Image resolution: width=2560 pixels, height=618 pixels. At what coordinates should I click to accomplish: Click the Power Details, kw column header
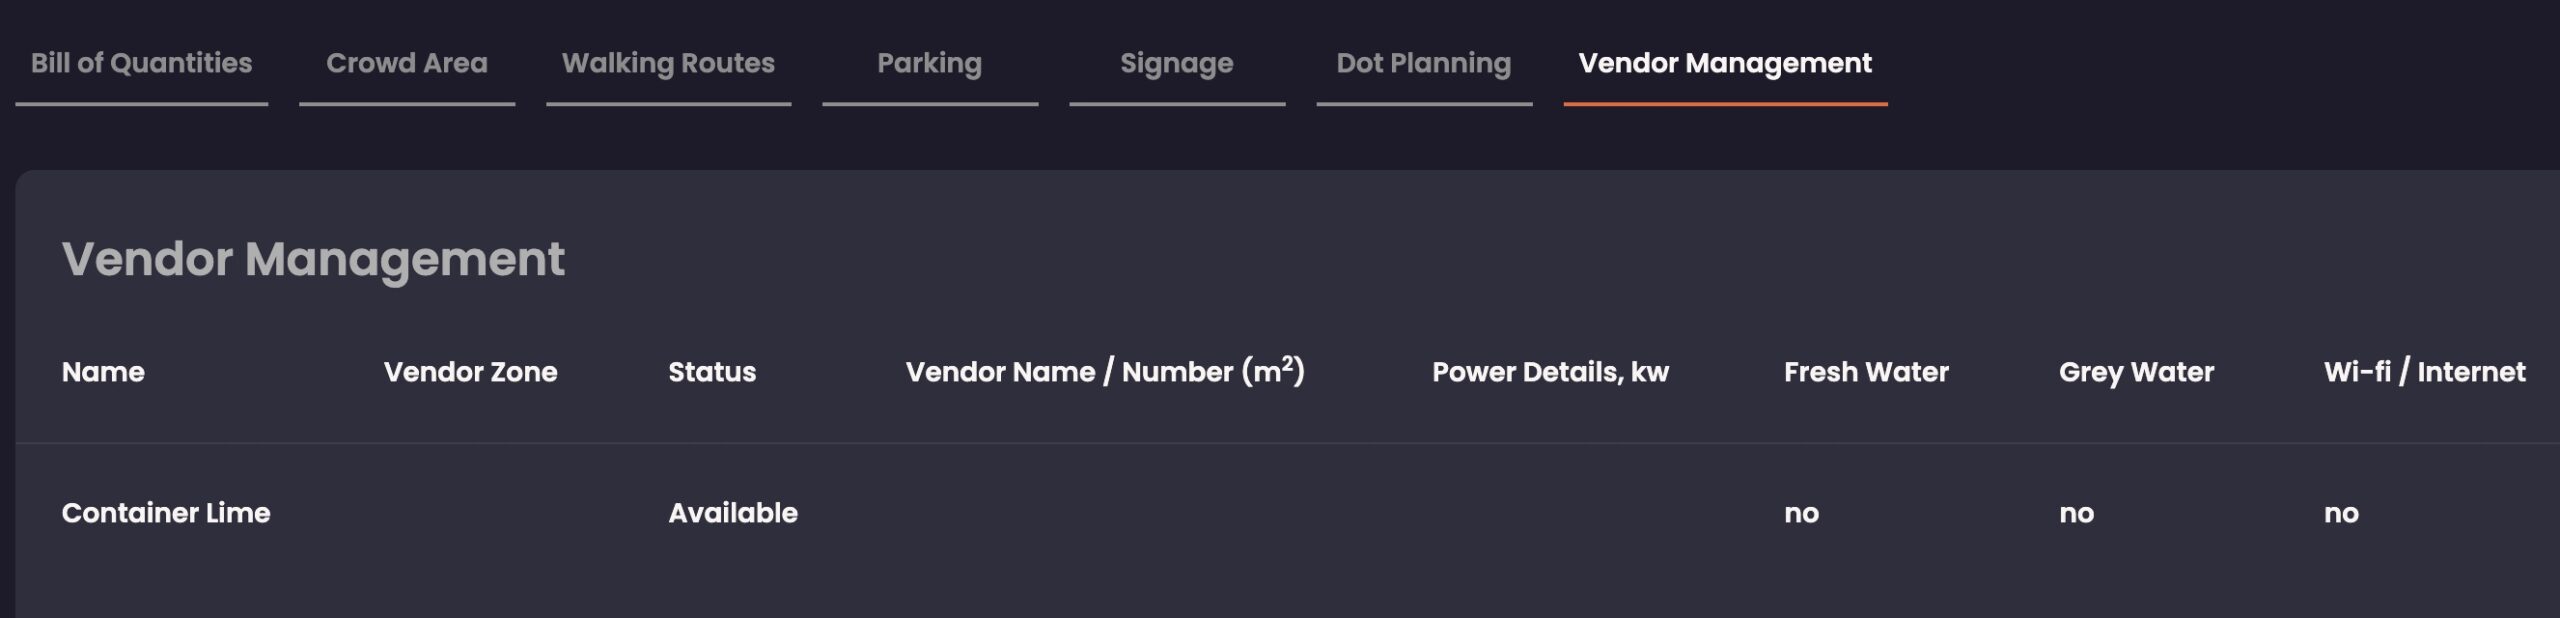[x=1550, y=372]
